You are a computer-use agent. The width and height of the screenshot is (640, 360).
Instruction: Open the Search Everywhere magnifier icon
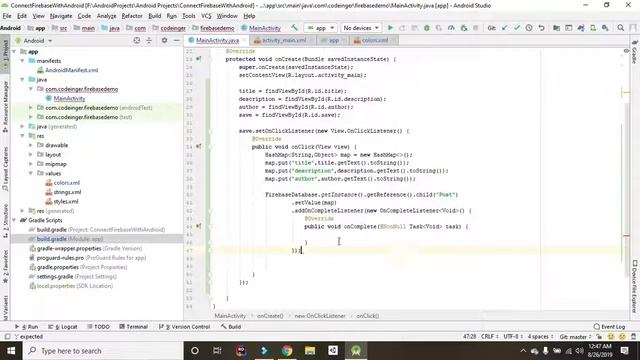click(620, 28)
